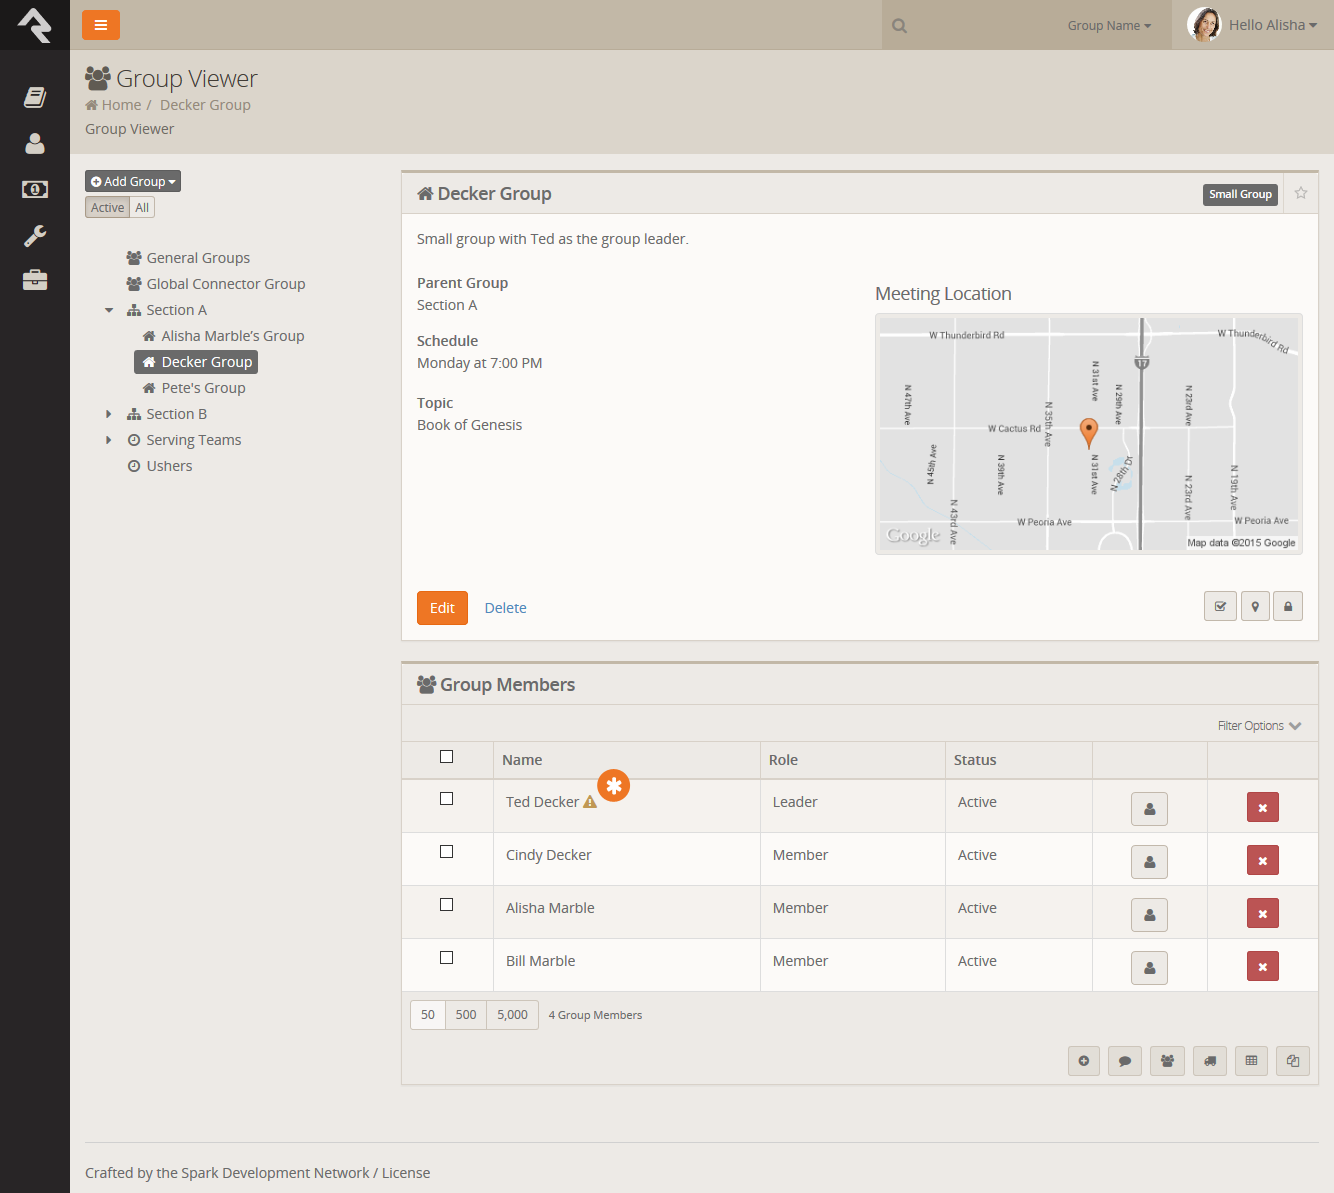
Task: Click the plus icon to add group member
Action: [1084, 1061]
